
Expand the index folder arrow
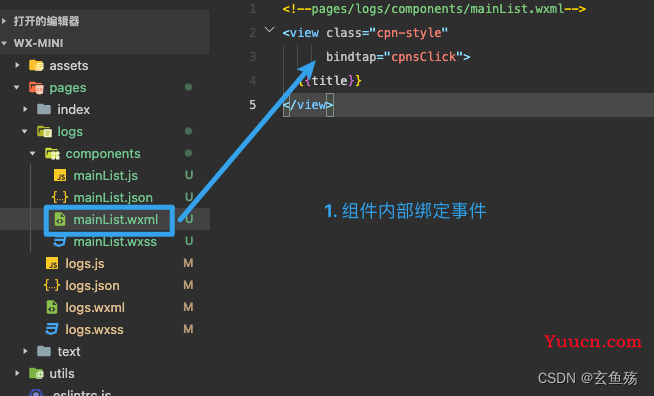(25, 109)
